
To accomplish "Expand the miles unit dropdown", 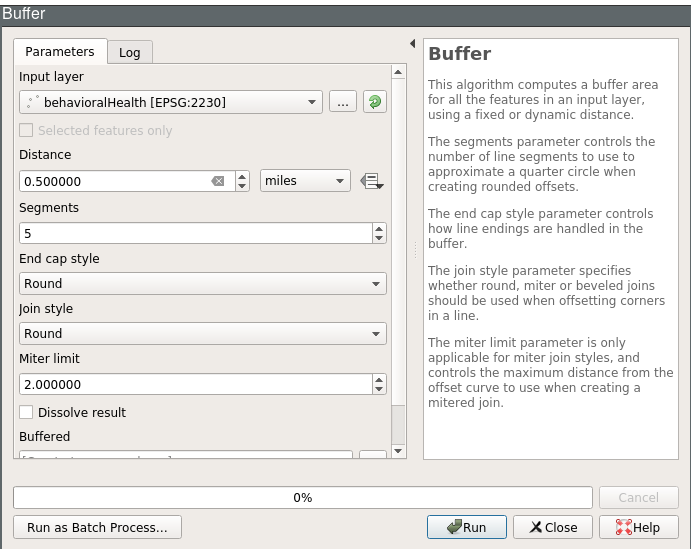I will (x=305, y=181).
